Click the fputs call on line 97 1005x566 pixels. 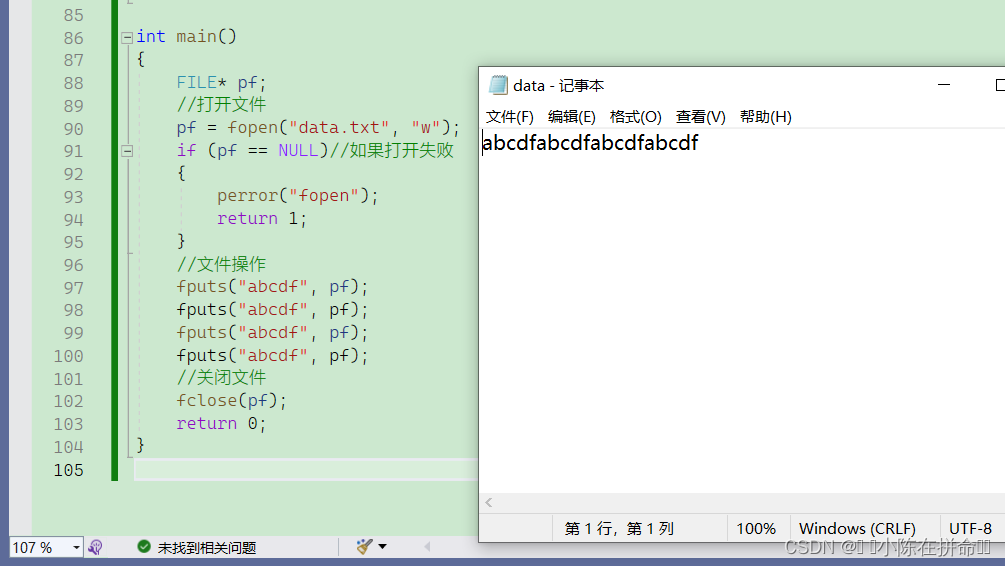(272, 287)
